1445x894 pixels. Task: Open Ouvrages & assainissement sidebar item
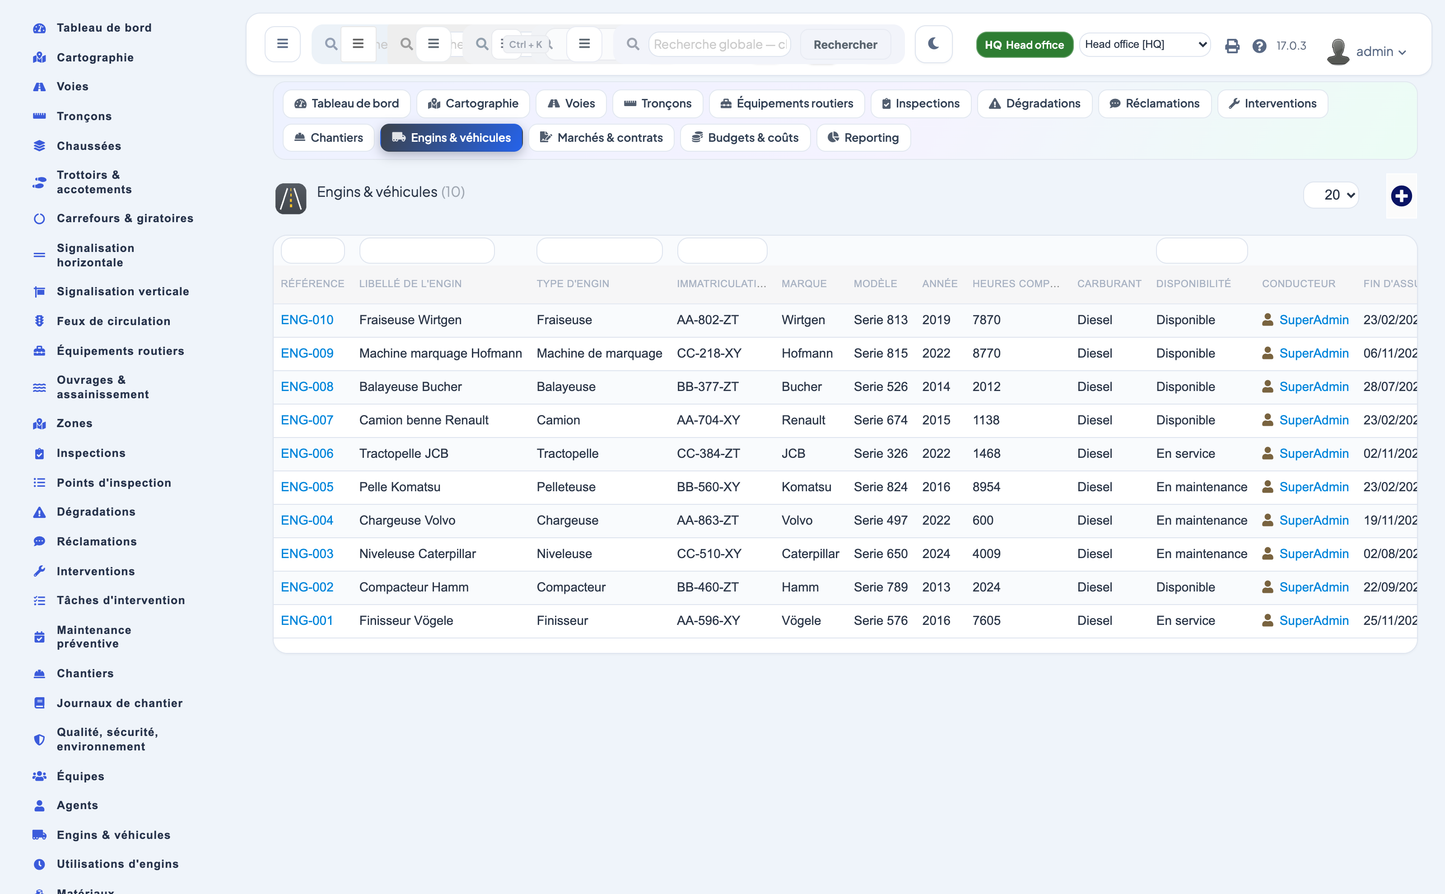click(102, 387)
